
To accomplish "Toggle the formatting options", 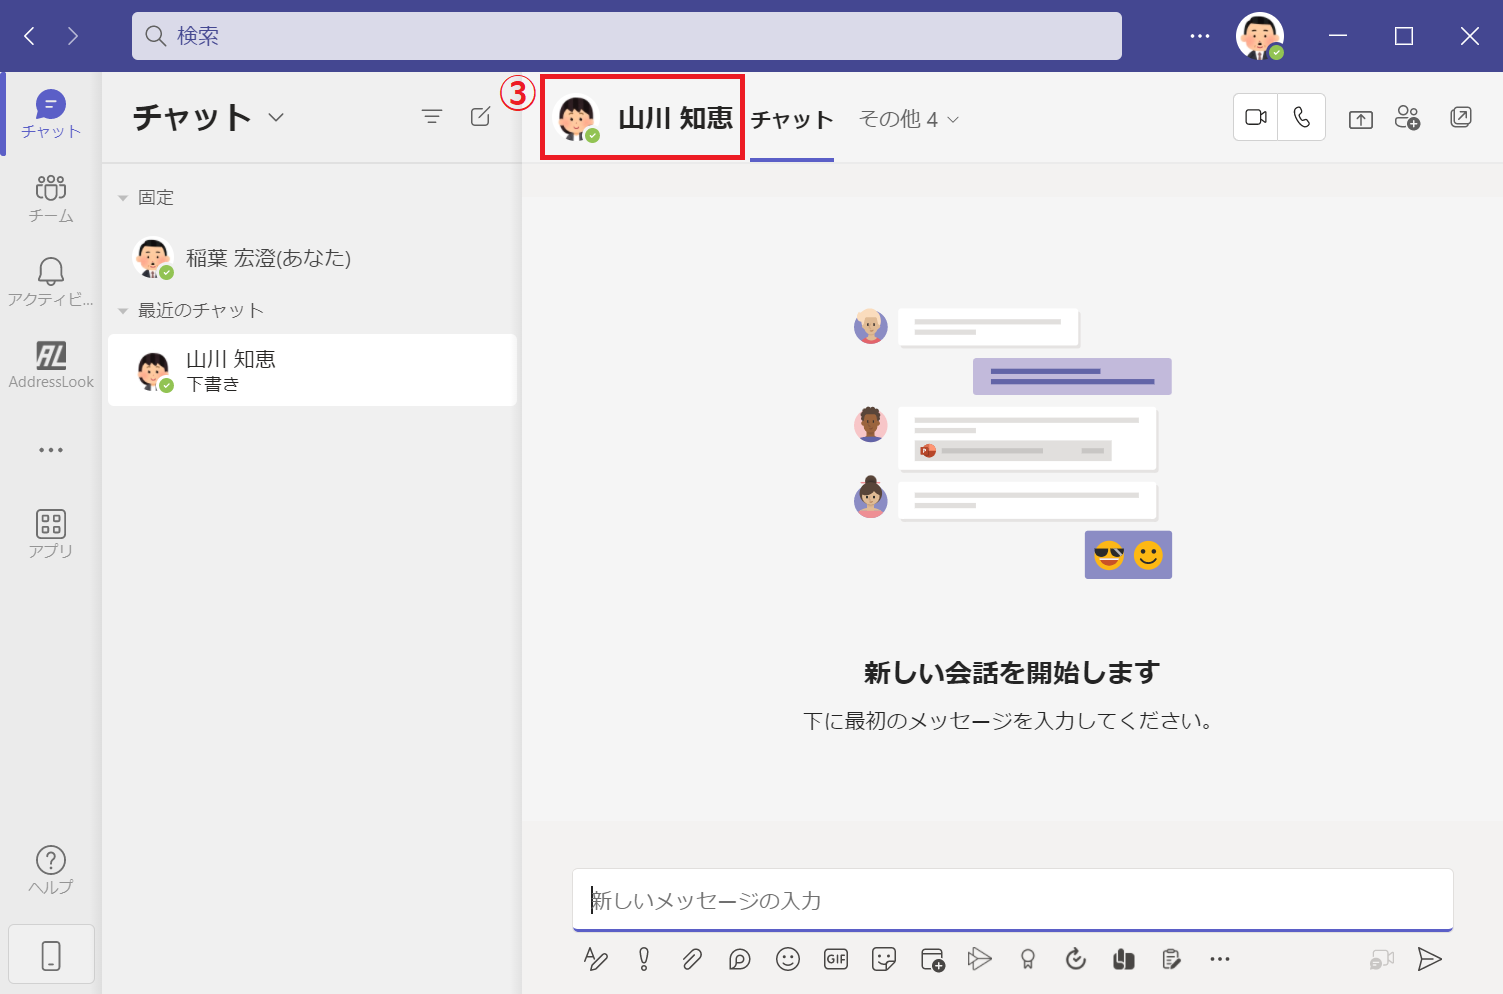I will click(x=595, y=959).
